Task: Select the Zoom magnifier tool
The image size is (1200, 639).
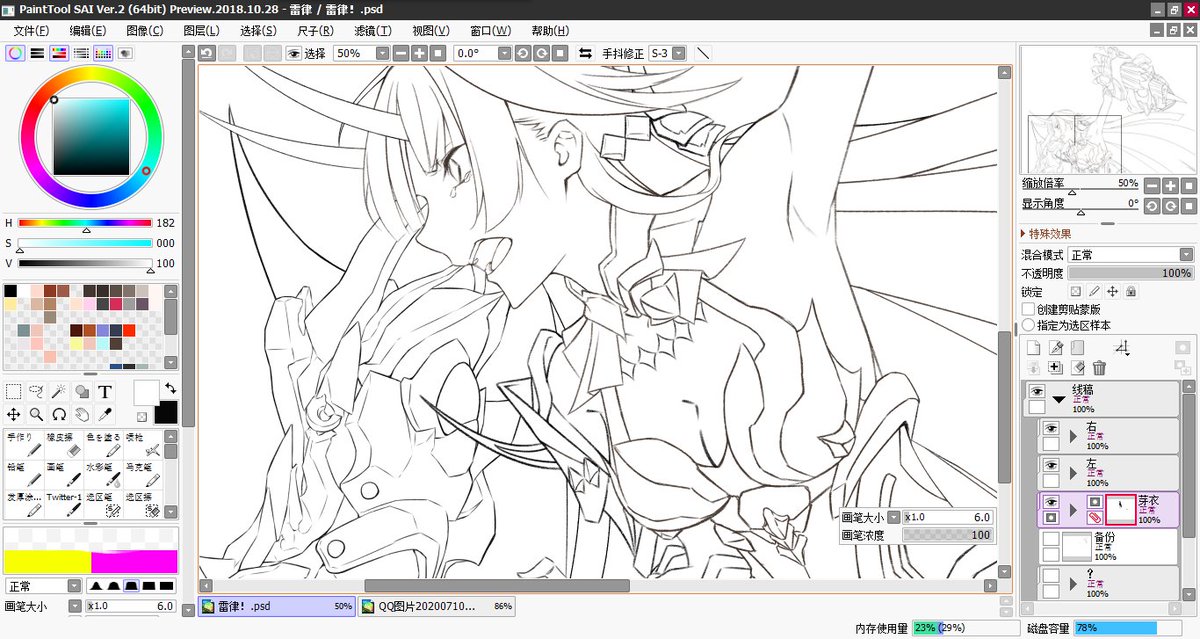Action: coord(36,414)
